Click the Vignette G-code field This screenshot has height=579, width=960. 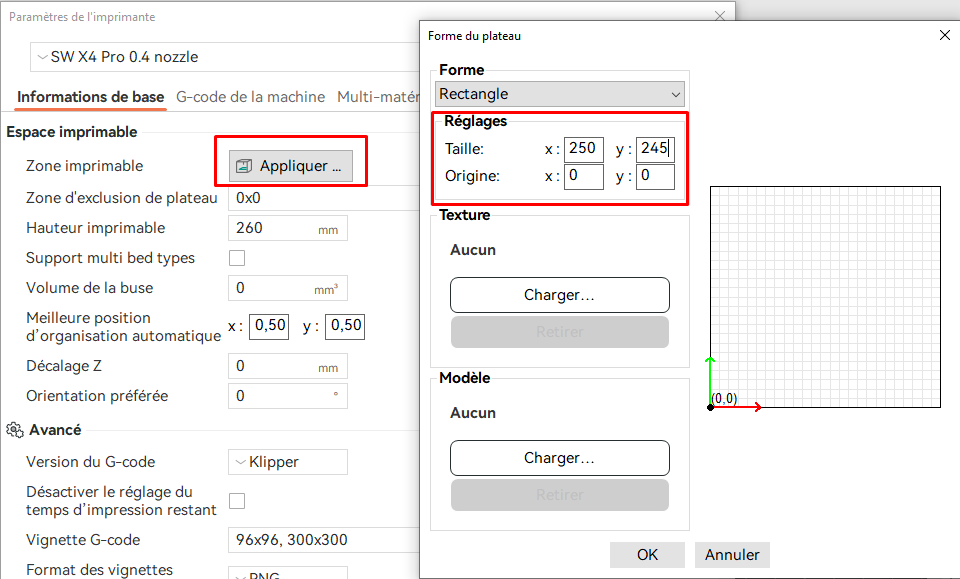324,540
